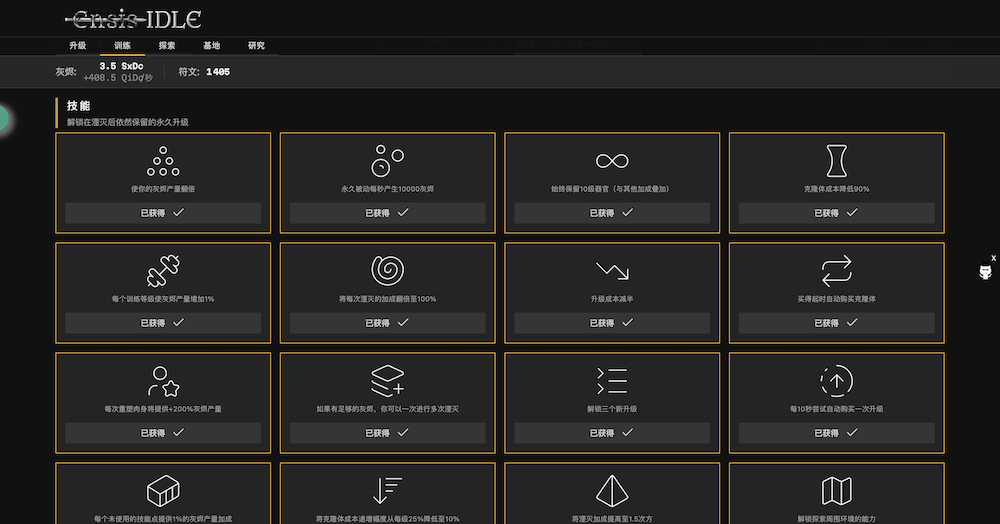Select the infinity symbol skill icon

pyautogui.click(x=612, y=160)
